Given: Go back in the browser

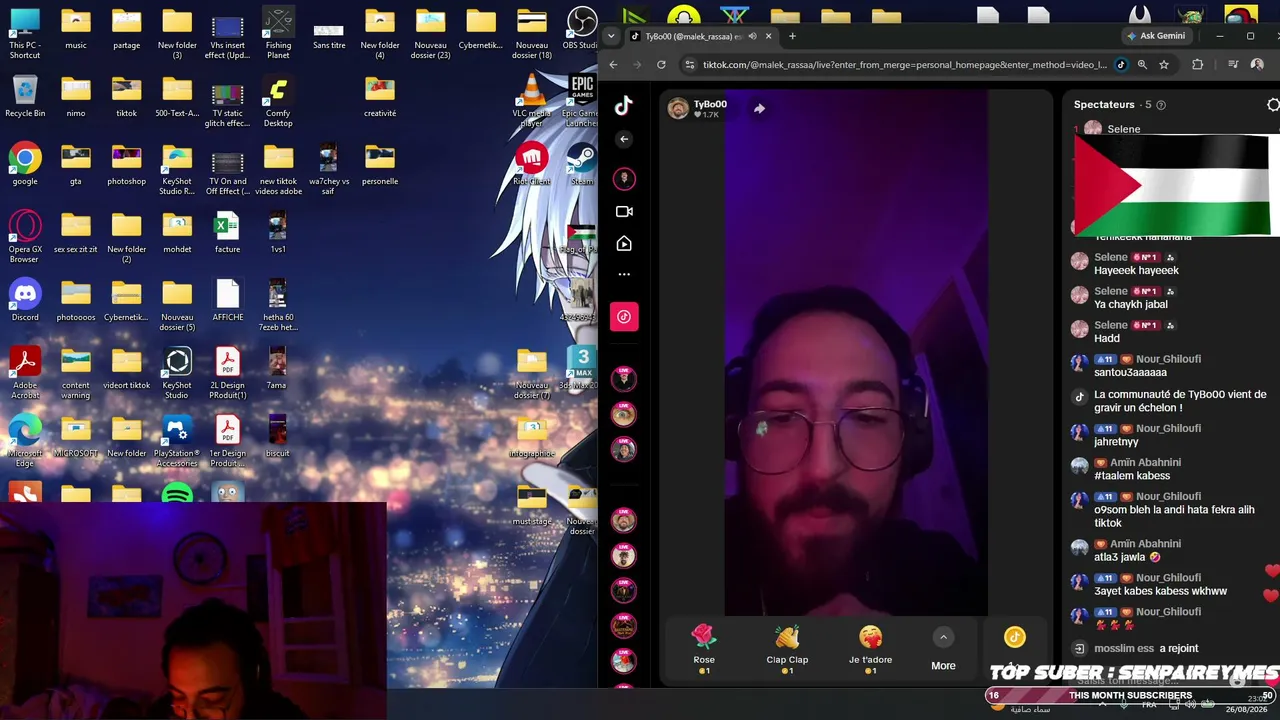Looking at the screenshot, I should 613,65.
